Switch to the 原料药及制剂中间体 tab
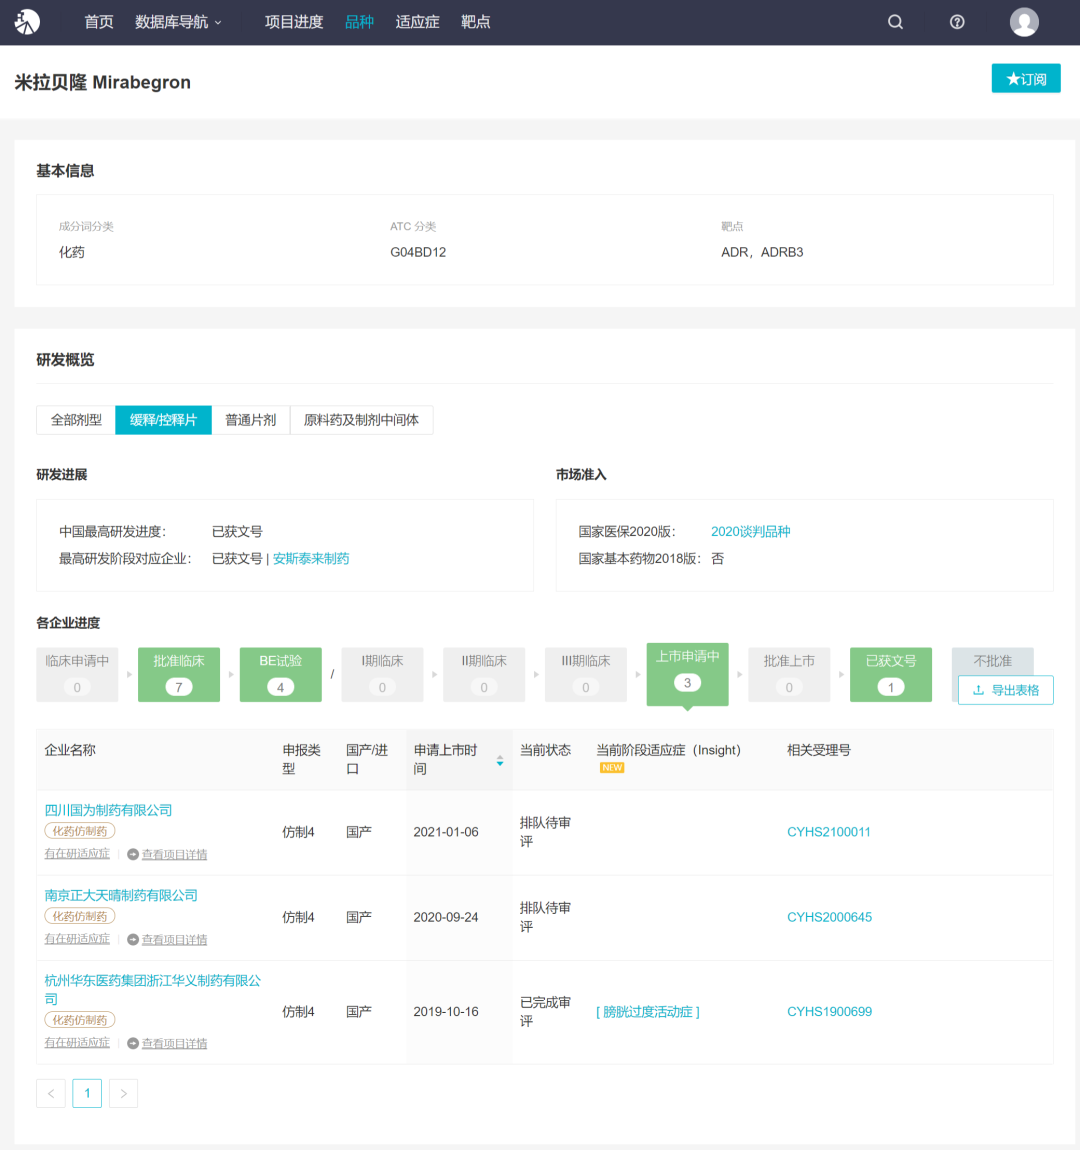The height and width of the screenshot is (1150, 1080). pyautogui.click(x=361, y=420)
